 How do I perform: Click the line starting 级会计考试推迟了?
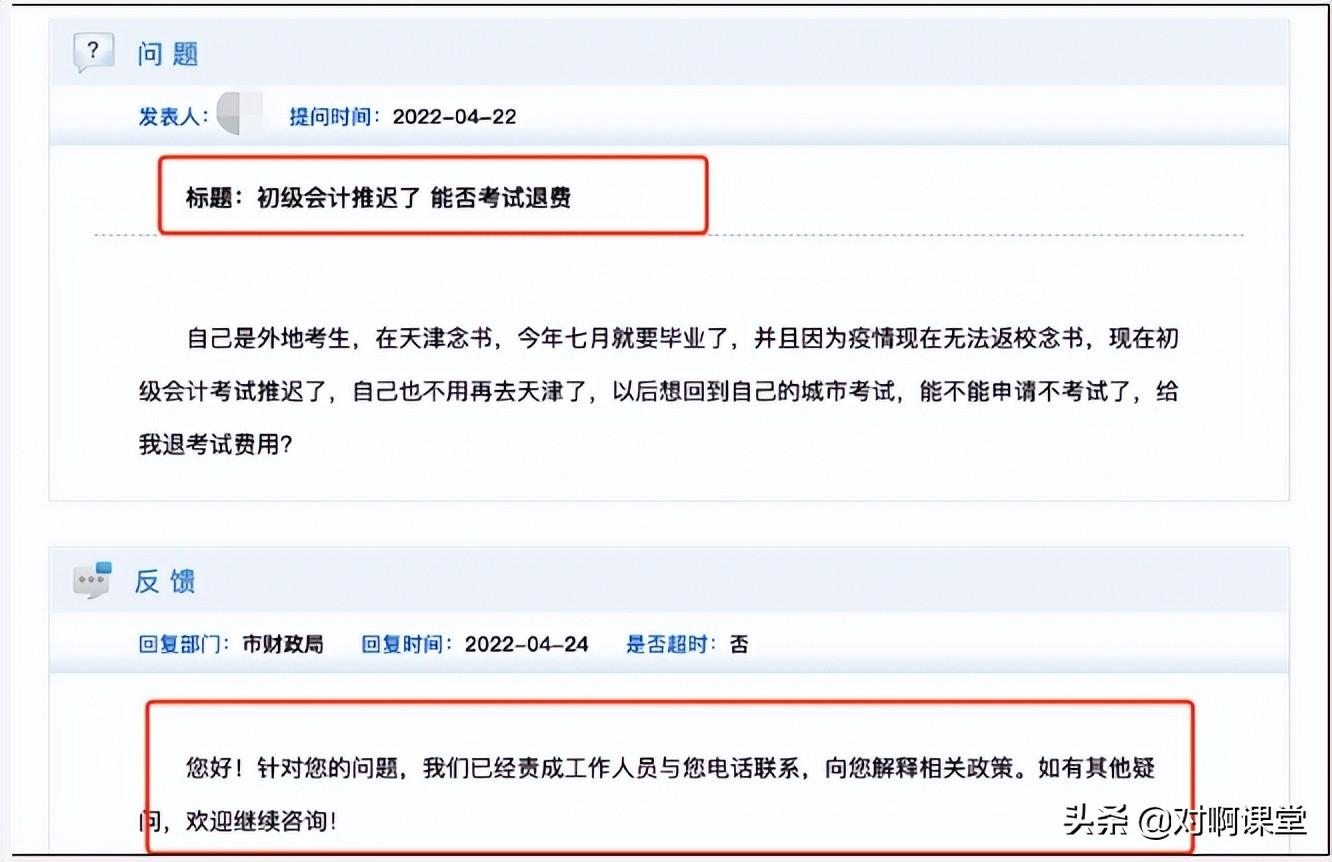(658, 391)
